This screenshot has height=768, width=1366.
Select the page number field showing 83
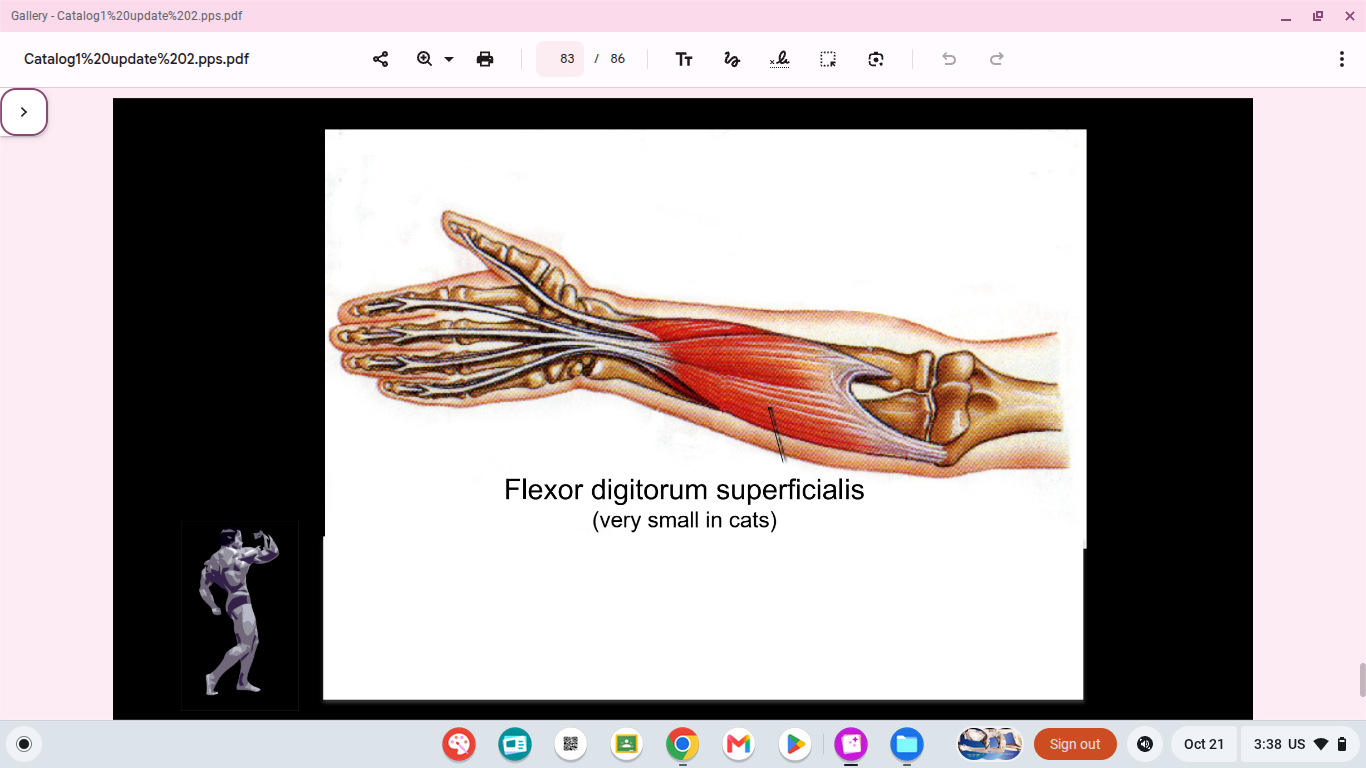tap(560, 59)
